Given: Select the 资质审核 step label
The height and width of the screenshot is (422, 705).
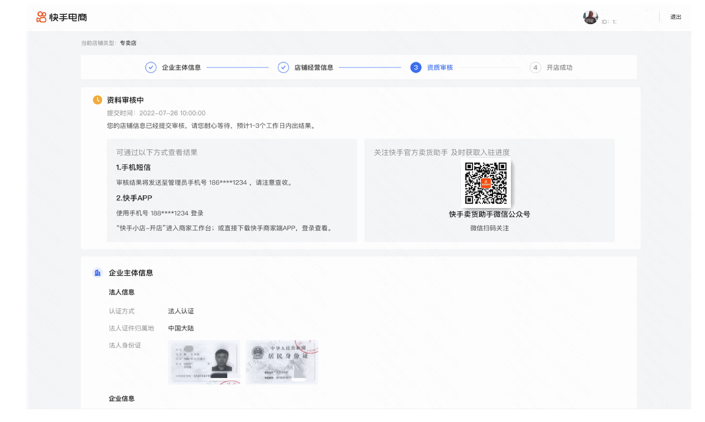Looking at the screenshot, I should click(440, 68).
